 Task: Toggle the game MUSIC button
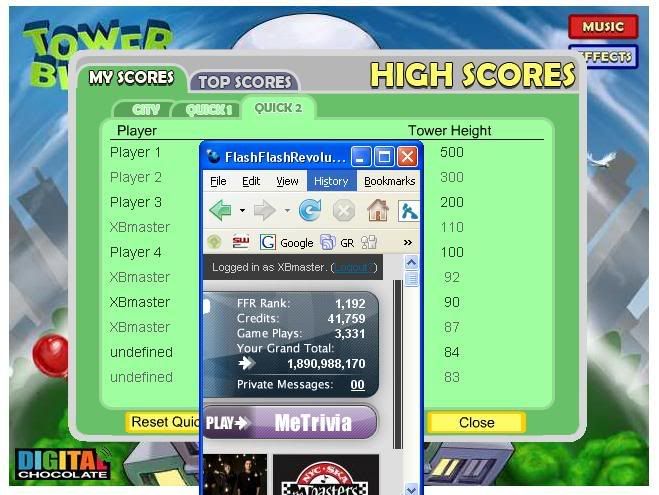[x=602, y=27]
